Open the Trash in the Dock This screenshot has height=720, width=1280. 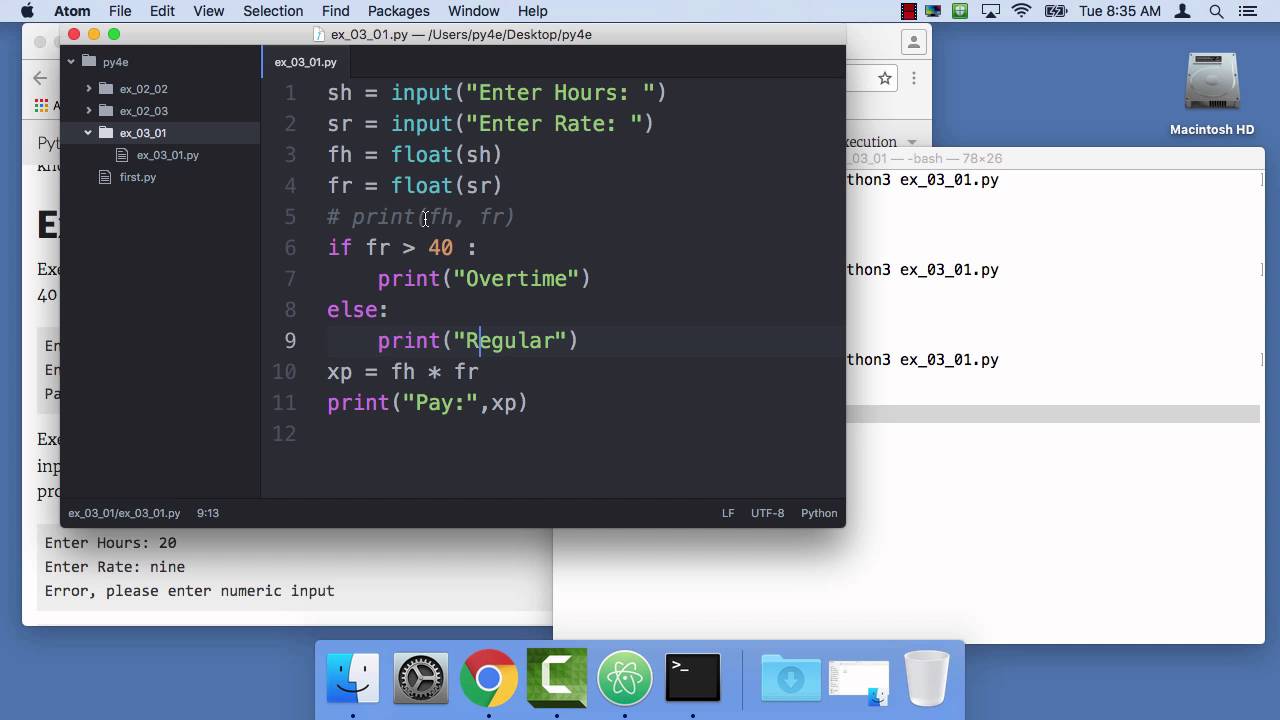(926, 679)
